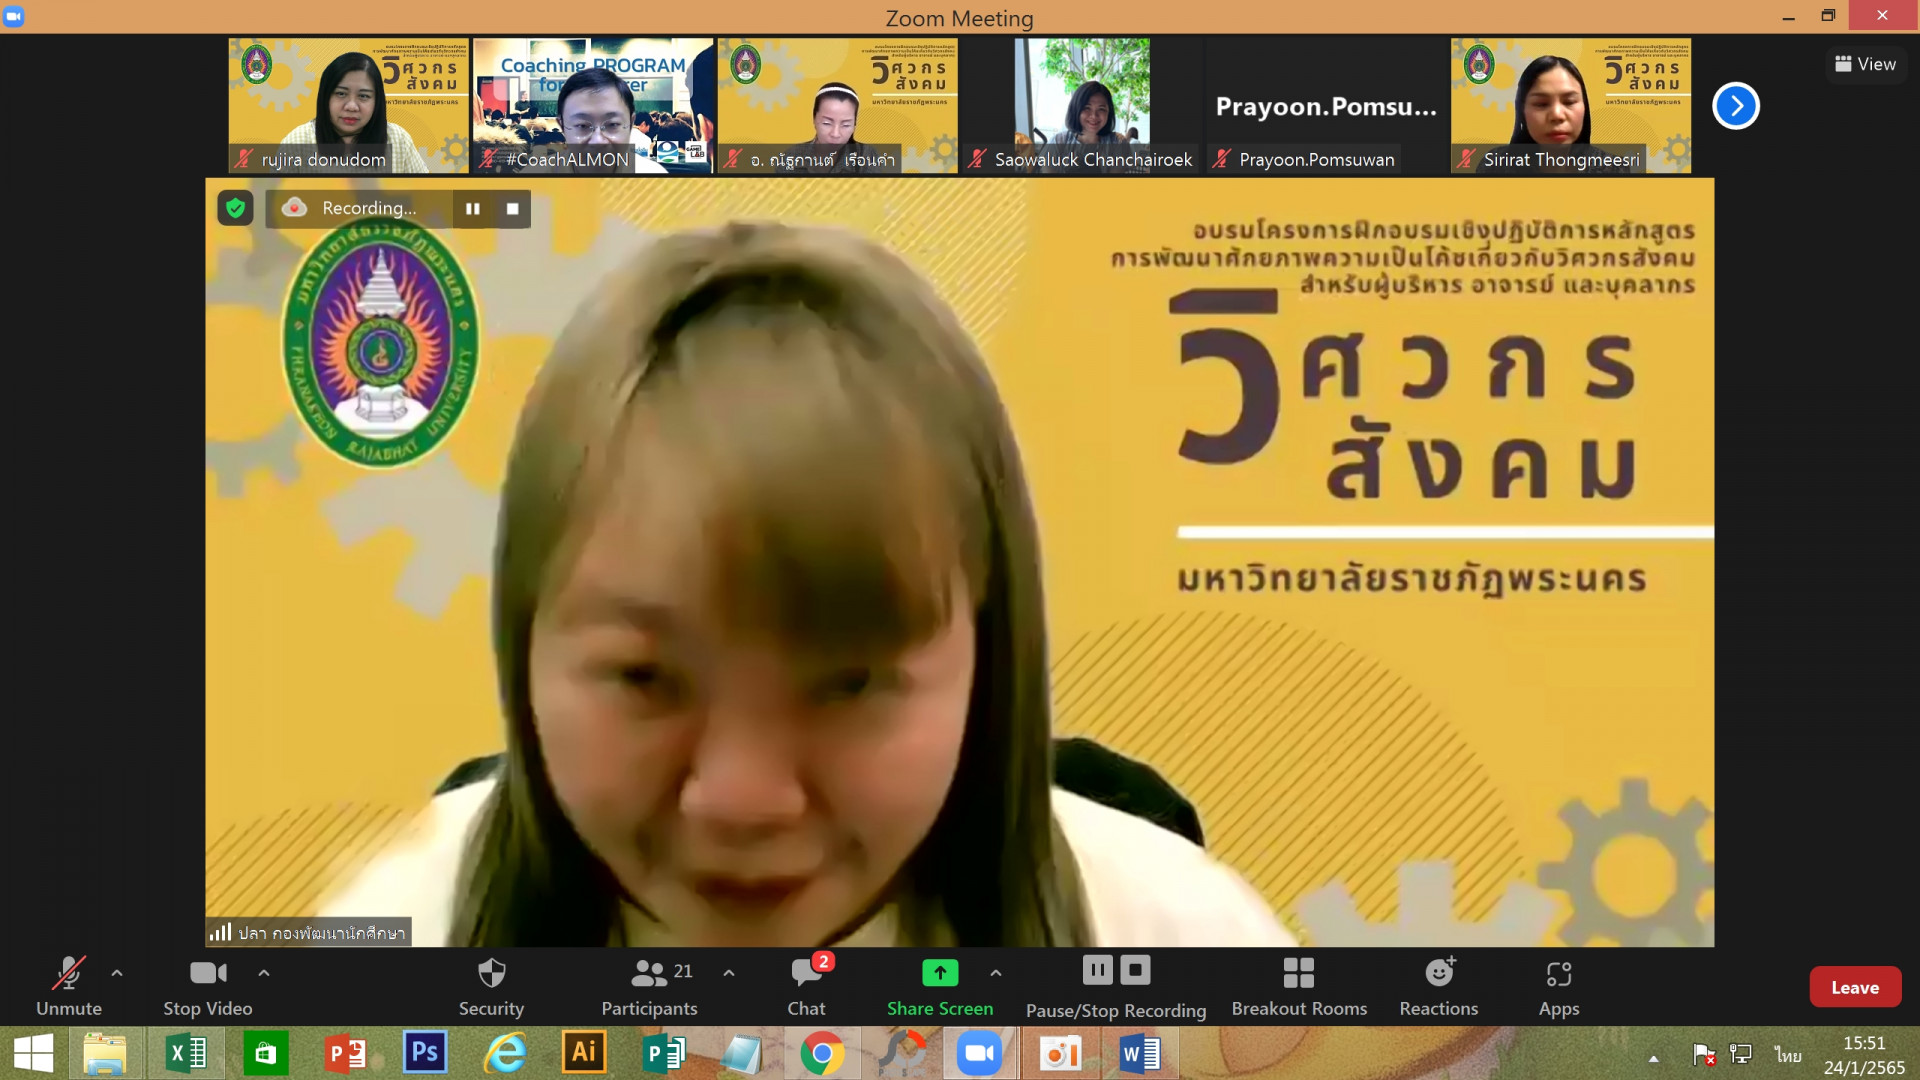This screenshot has height=1080, width=1920.
Task: Open Illustrator from the taskbar
Action: (584, 1054)
